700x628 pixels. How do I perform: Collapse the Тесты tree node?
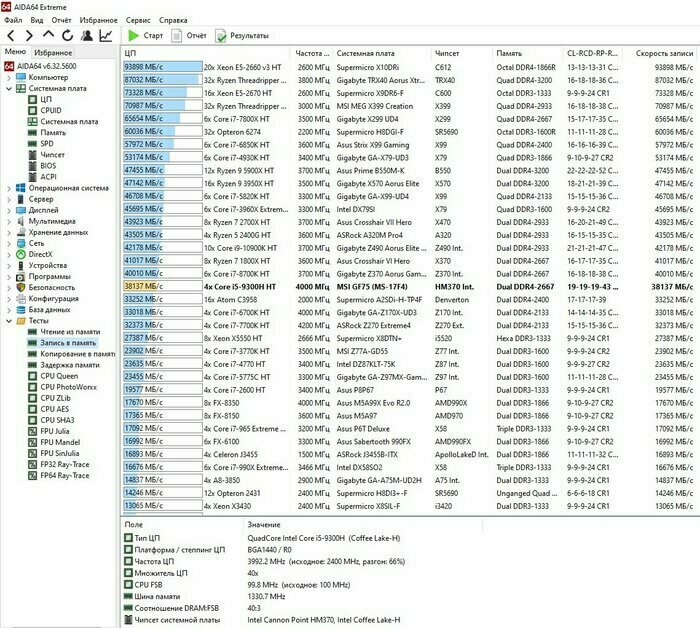tap(9, 321)
